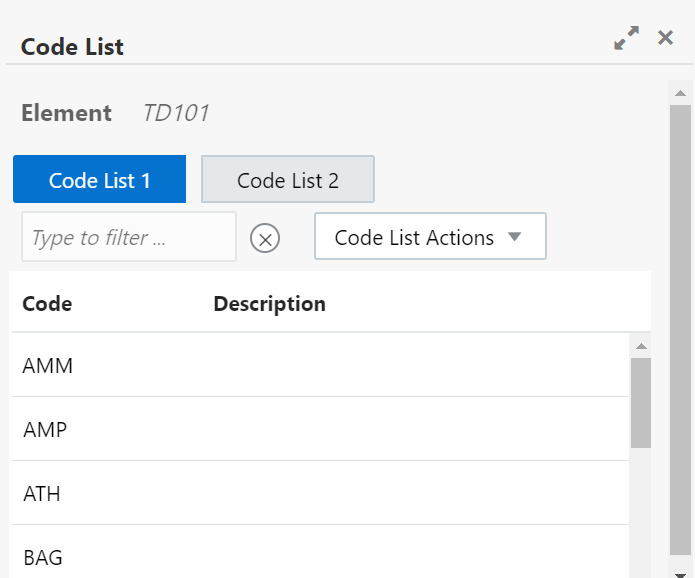
Task: Click the outer panel scroll down arrow
Action: (x=680, y=572)
